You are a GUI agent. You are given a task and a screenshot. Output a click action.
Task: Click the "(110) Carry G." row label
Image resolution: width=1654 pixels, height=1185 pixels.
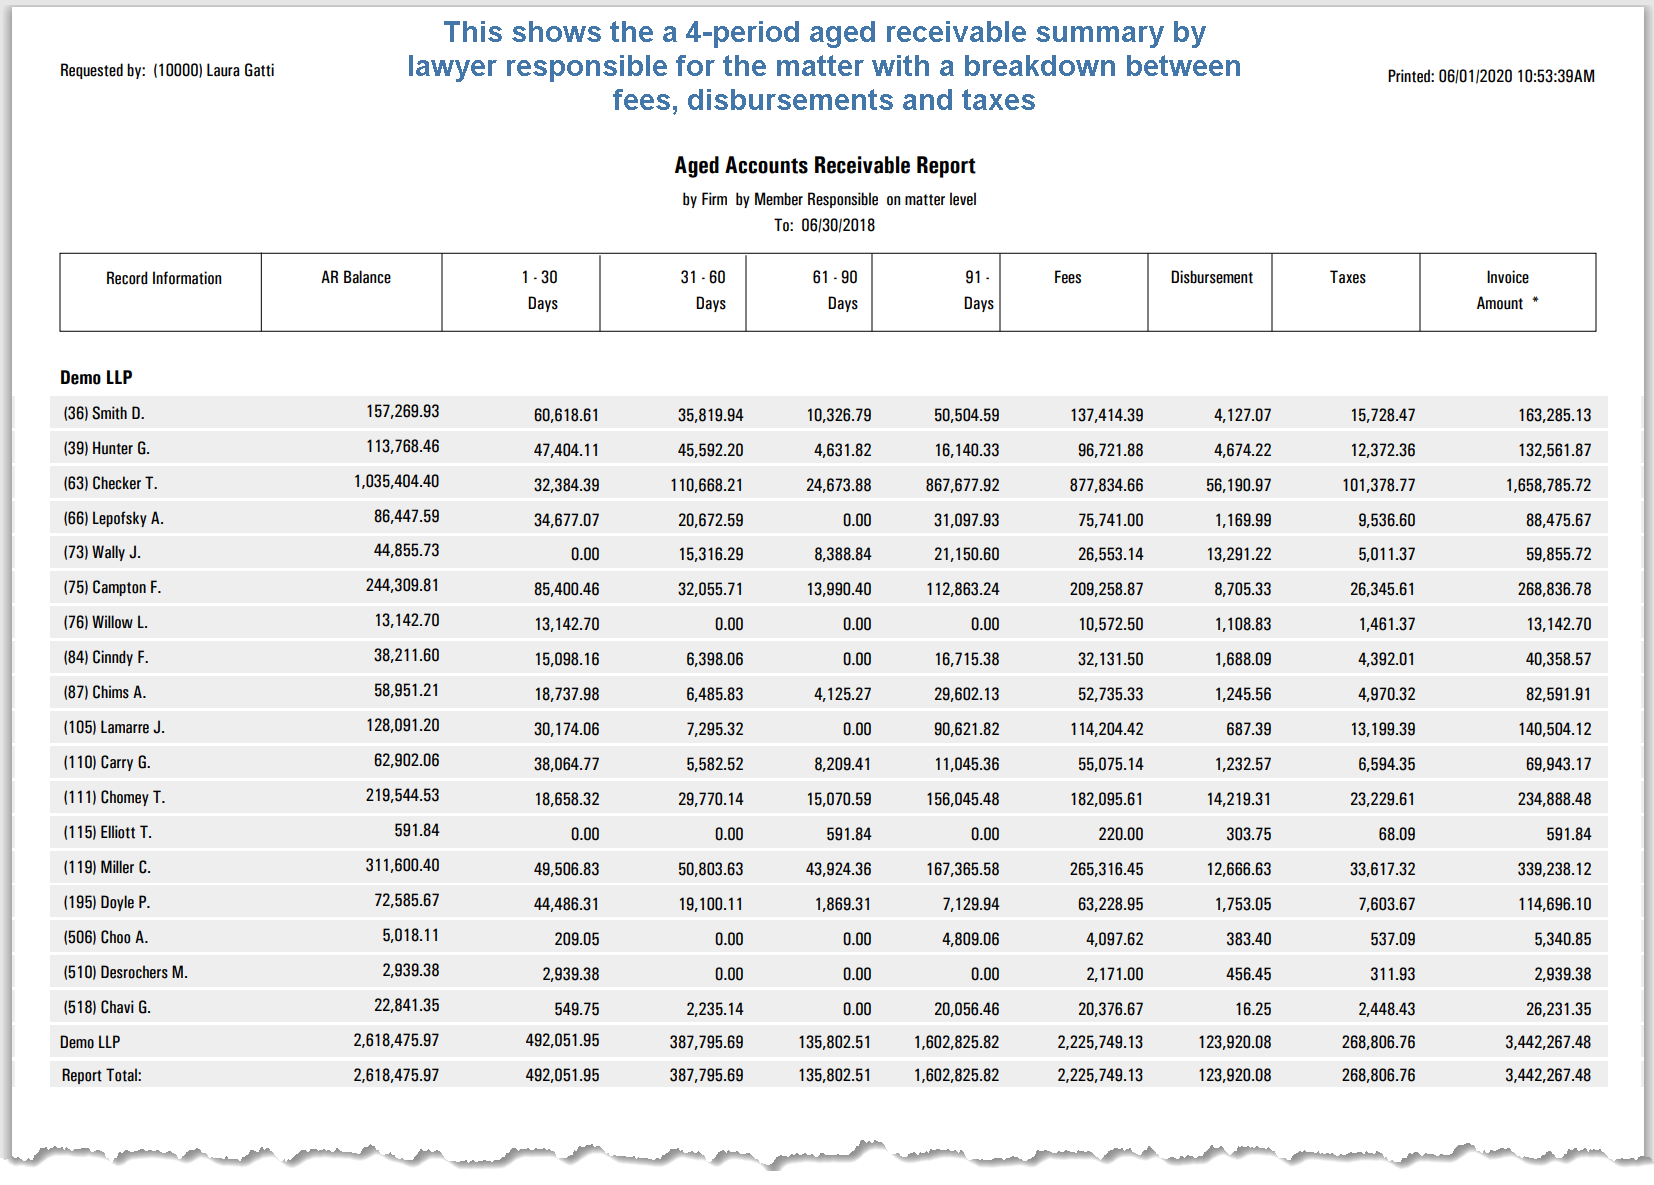pyautogui.click(x=107, y=762)
